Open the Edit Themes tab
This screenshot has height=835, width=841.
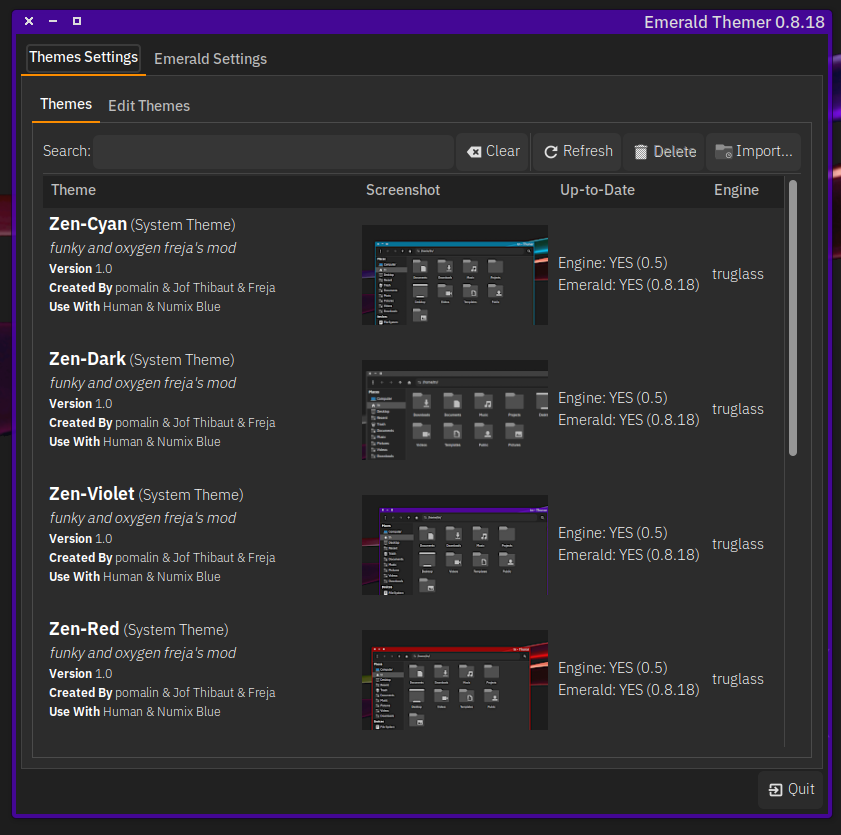pos(149,106)
